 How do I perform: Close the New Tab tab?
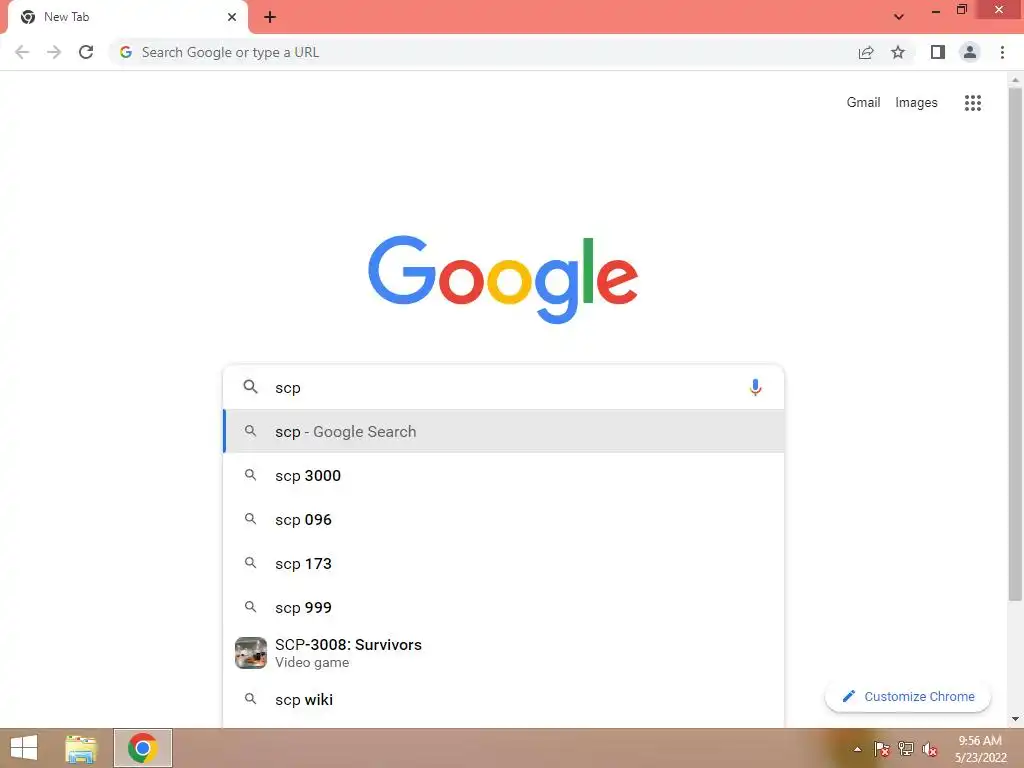click(x=232, y=17)
